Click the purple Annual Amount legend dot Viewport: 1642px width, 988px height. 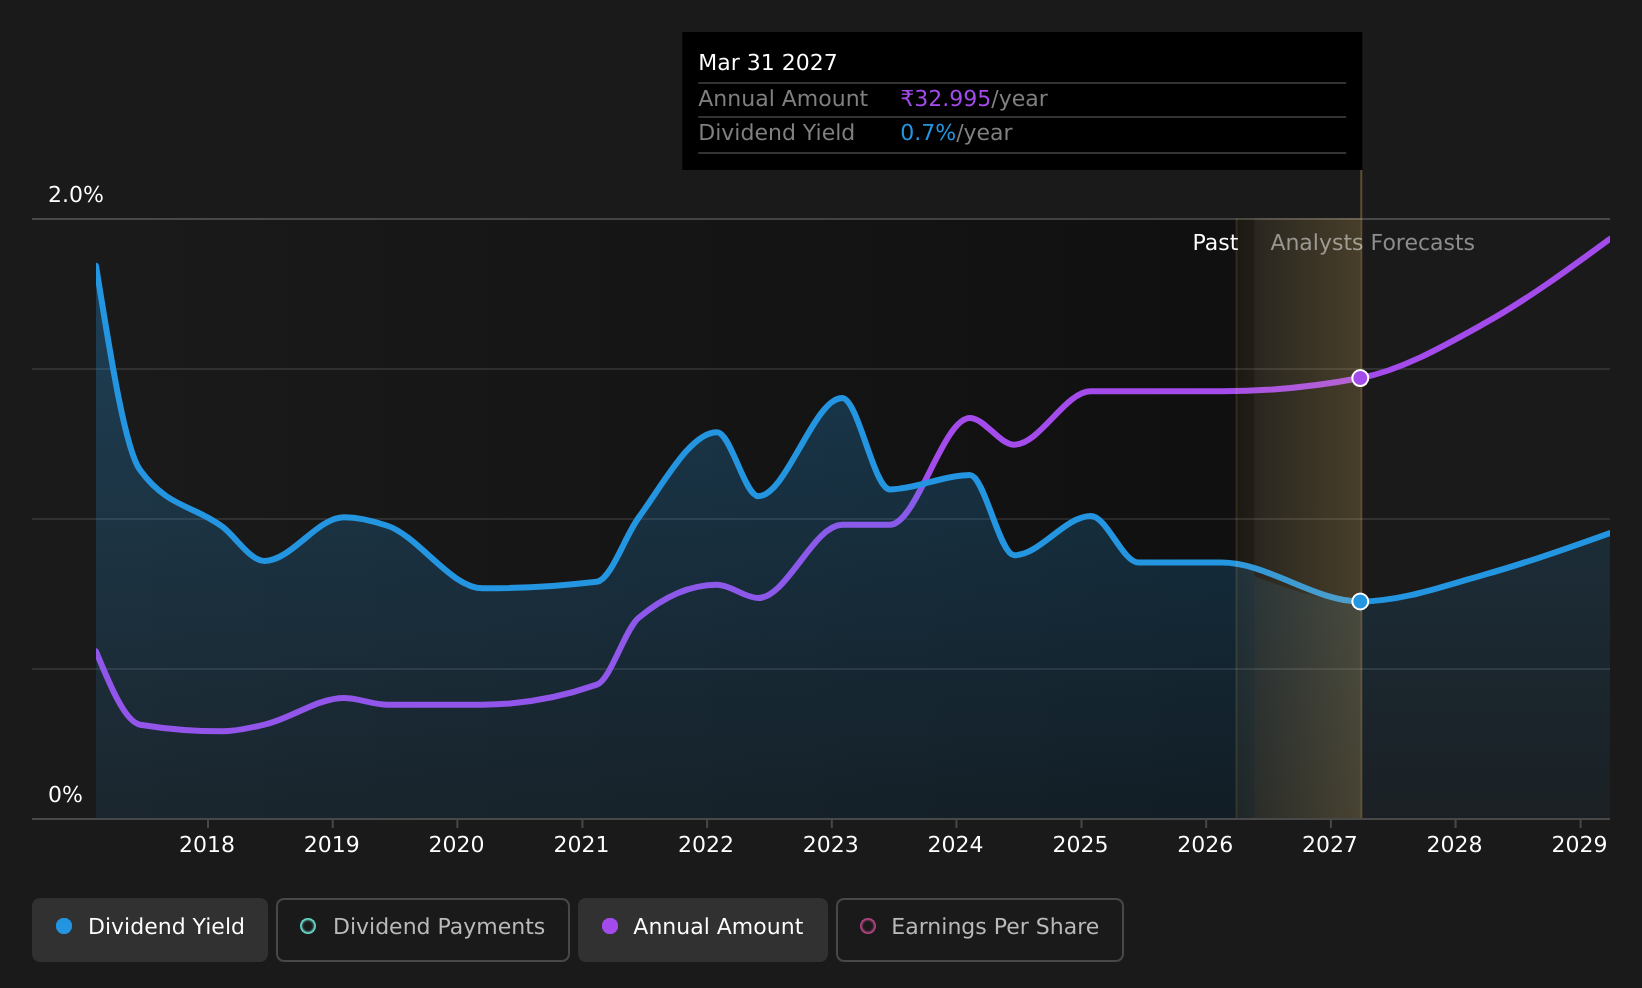(x=610, y=926)
